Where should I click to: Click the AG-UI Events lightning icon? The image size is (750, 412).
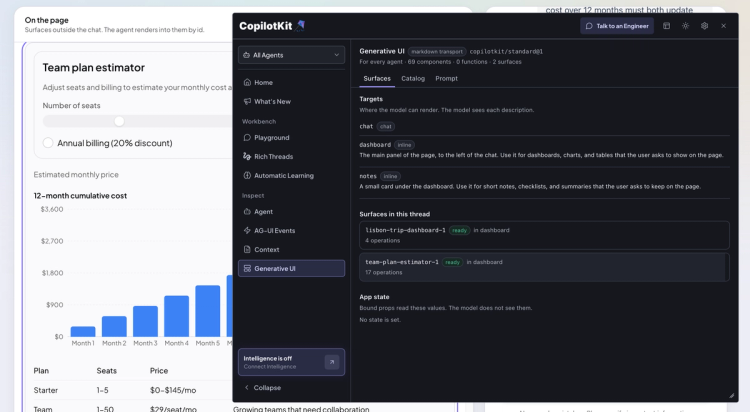[247, 231]
